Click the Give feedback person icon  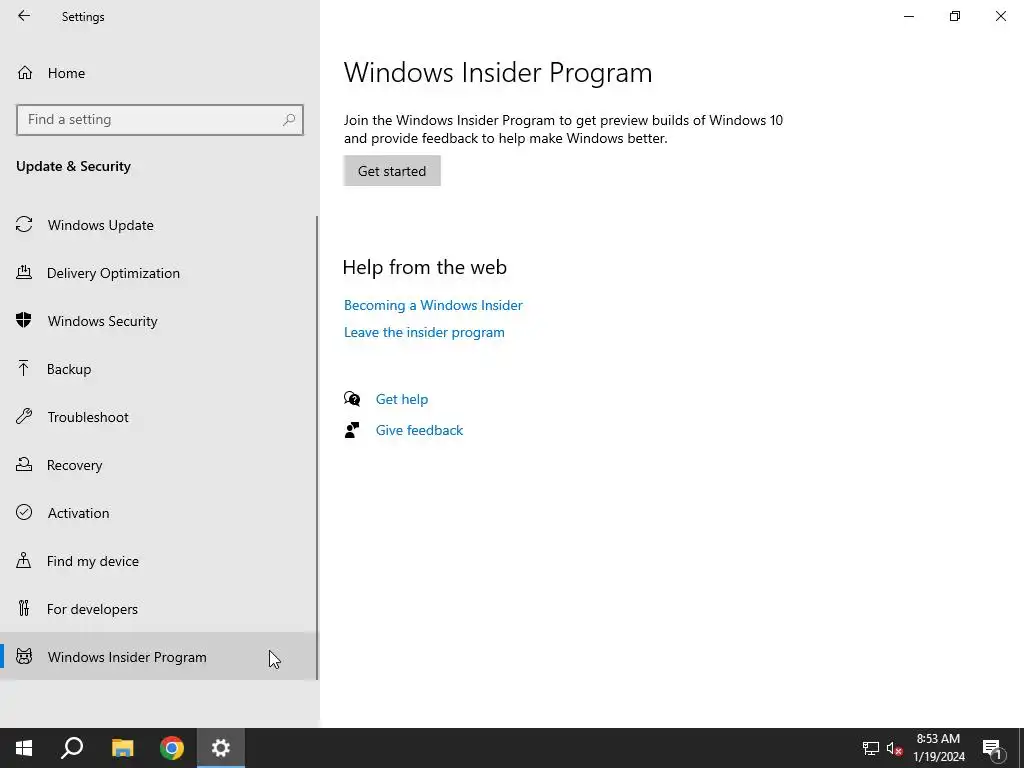tap(352, 430)
